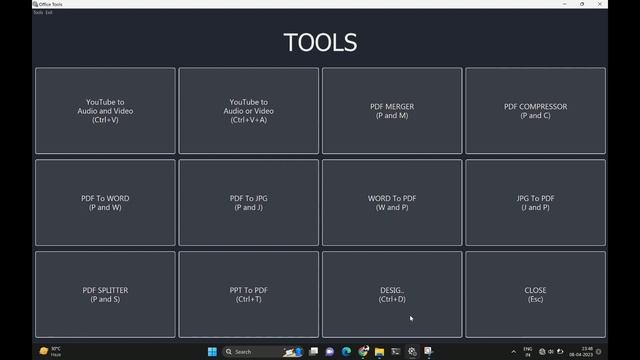Launch Microsoft Edge from taskbar
This screenshot has height=360, width=640.
[346, 351]
